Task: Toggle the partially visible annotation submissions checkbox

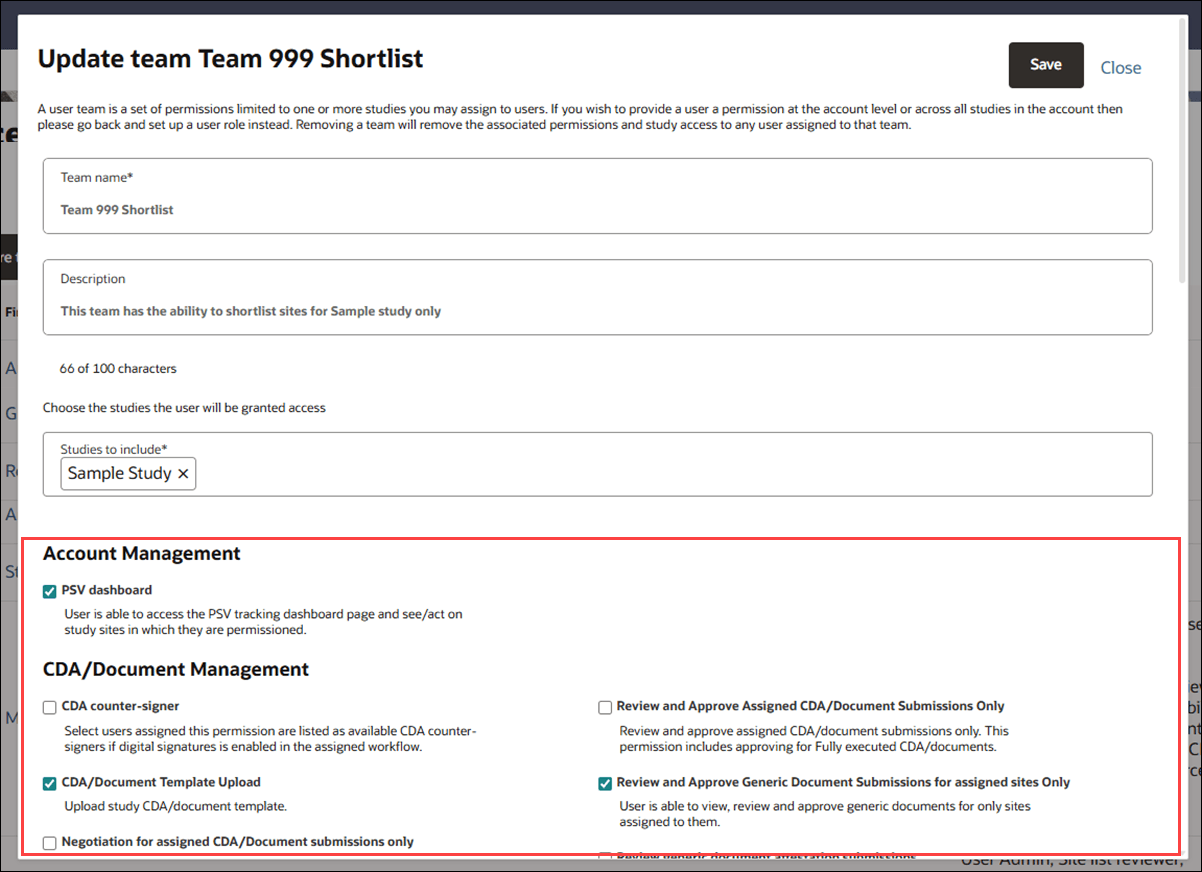Action: click(x=605, y=855)
